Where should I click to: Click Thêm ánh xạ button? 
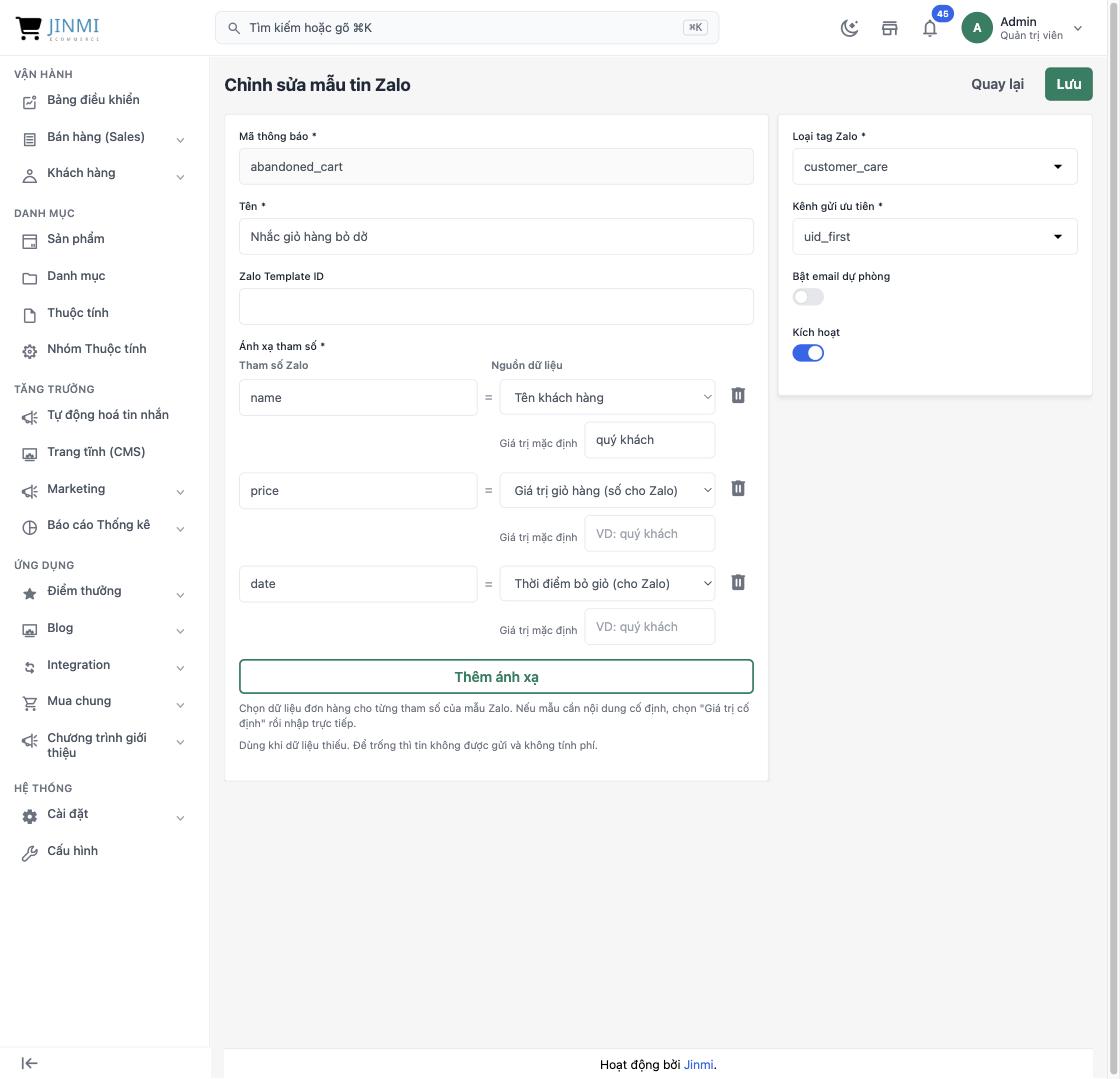coord(496,676)
